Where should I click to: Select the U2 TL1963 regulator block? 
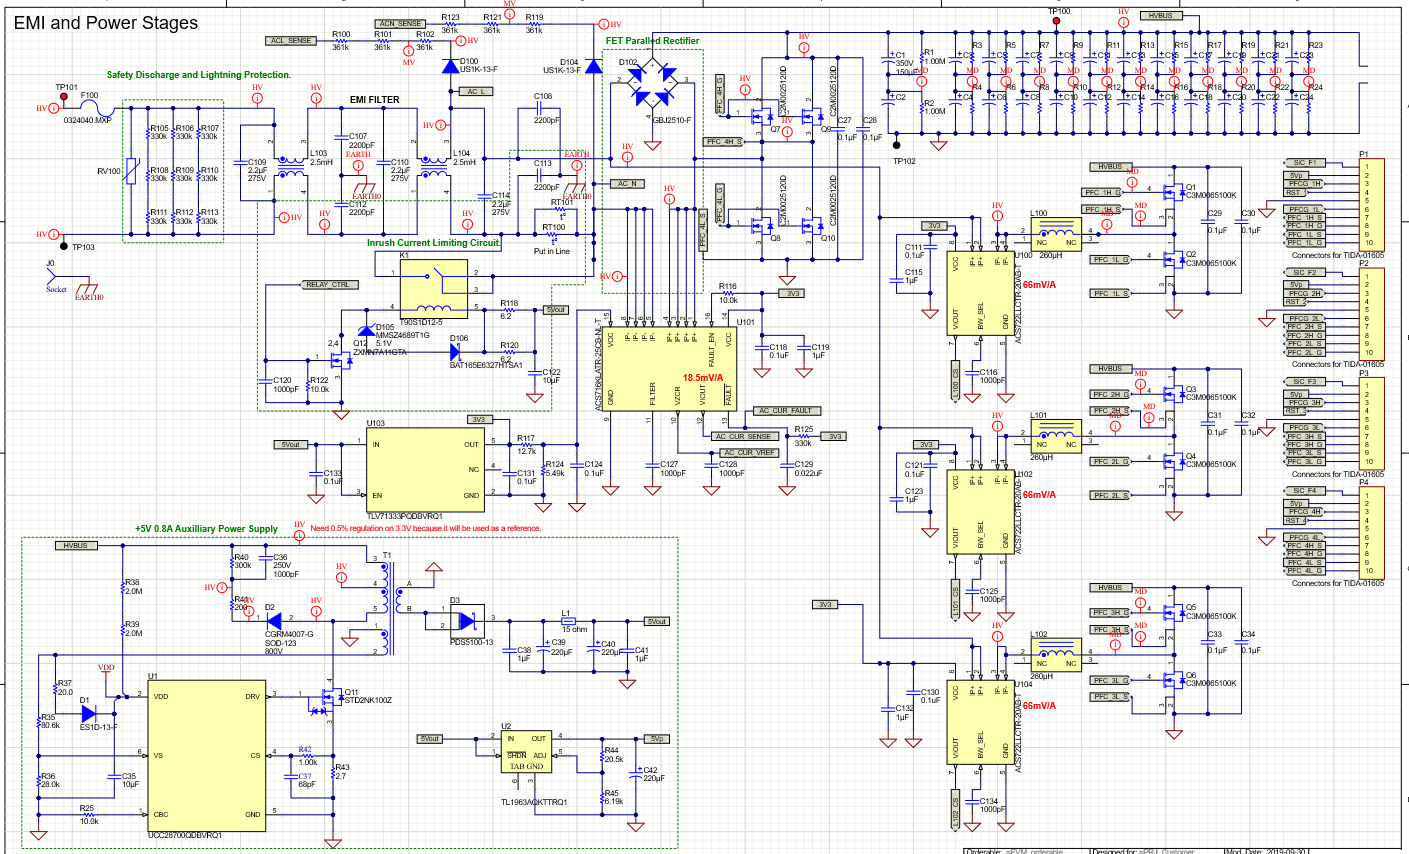tap(526, 752)
